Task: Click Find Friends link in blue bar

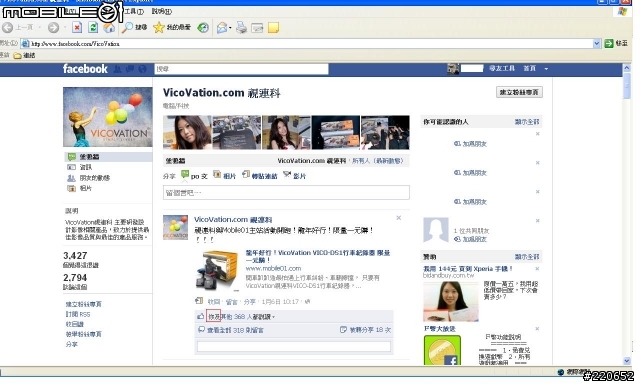Action: click(x=502, y=69)
